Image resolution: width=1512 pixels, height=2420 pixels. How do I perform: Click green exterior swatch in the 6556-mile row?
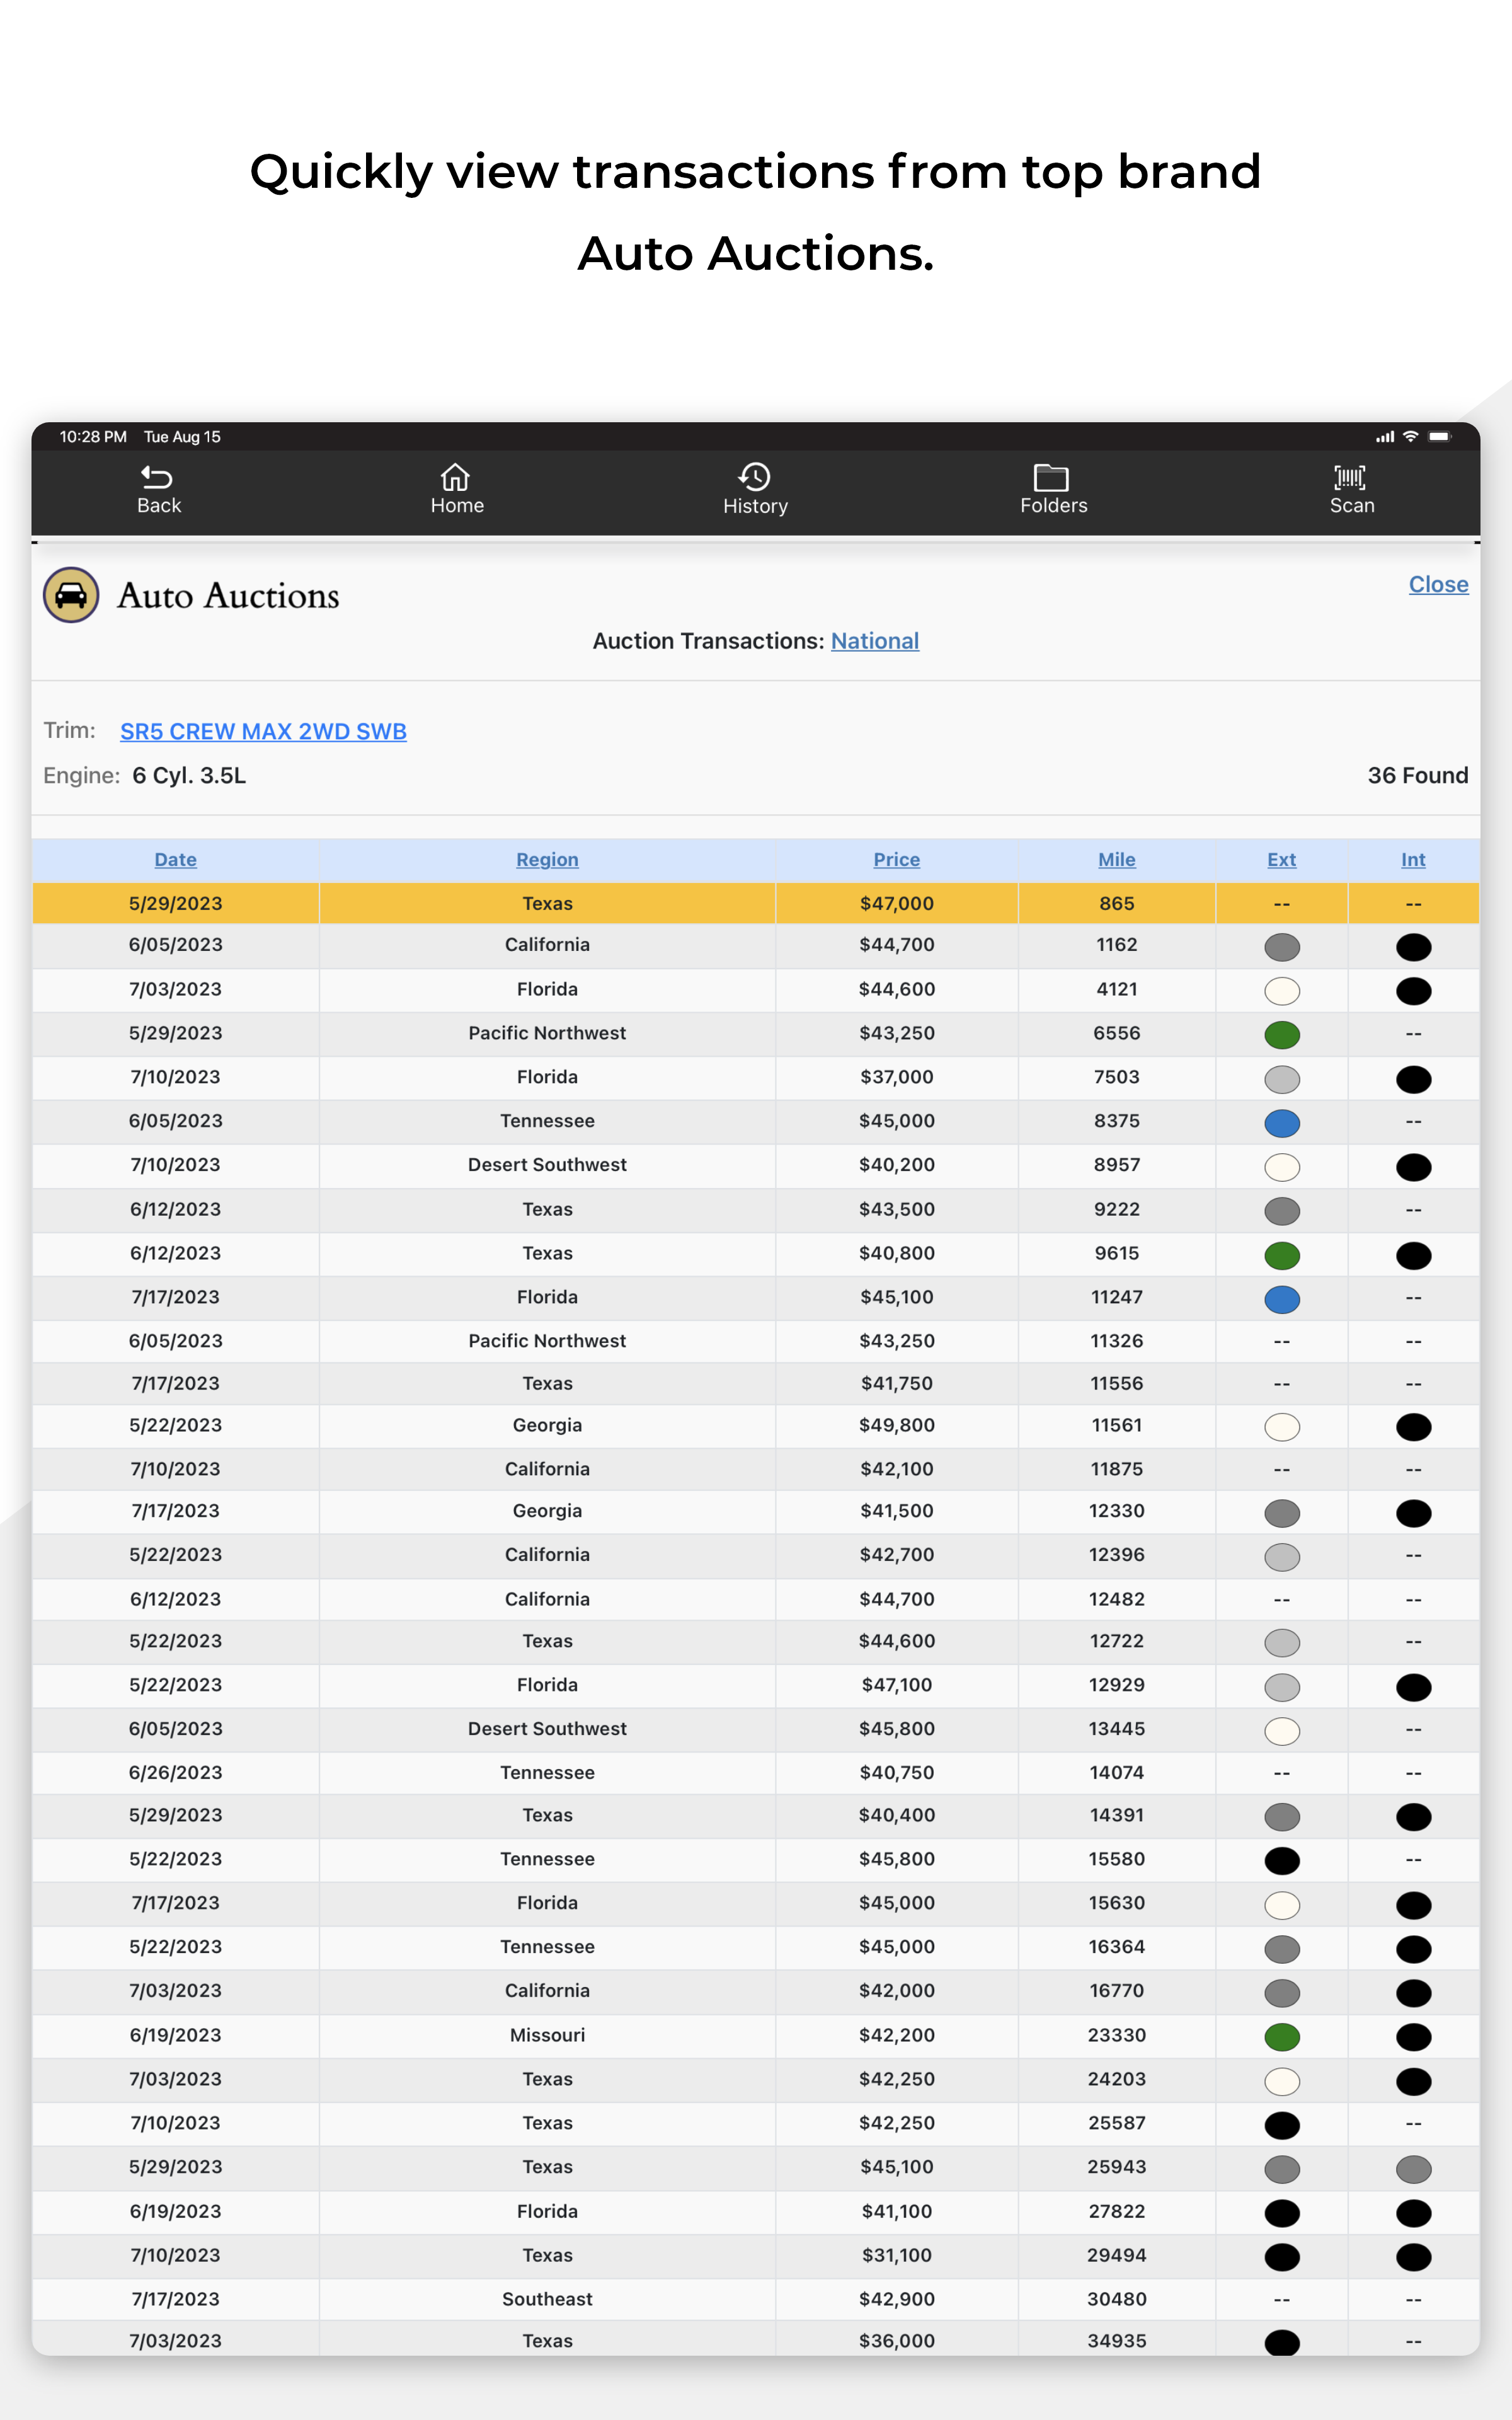point(1282,1035)
